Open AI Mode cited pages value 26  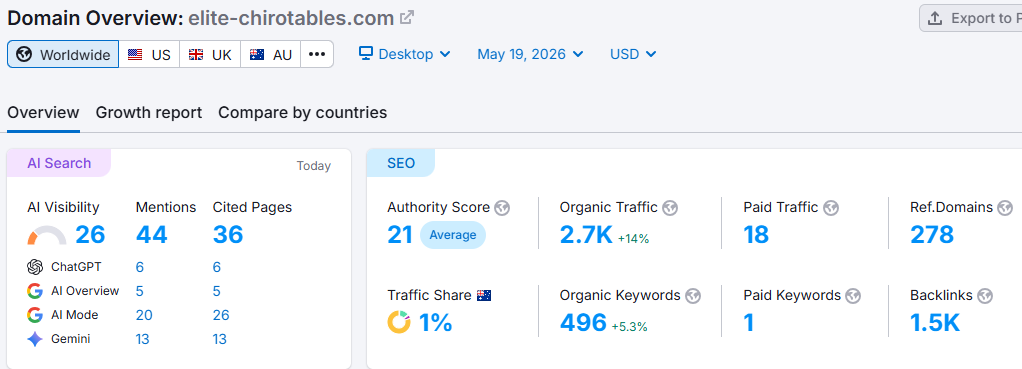point(221,316)
